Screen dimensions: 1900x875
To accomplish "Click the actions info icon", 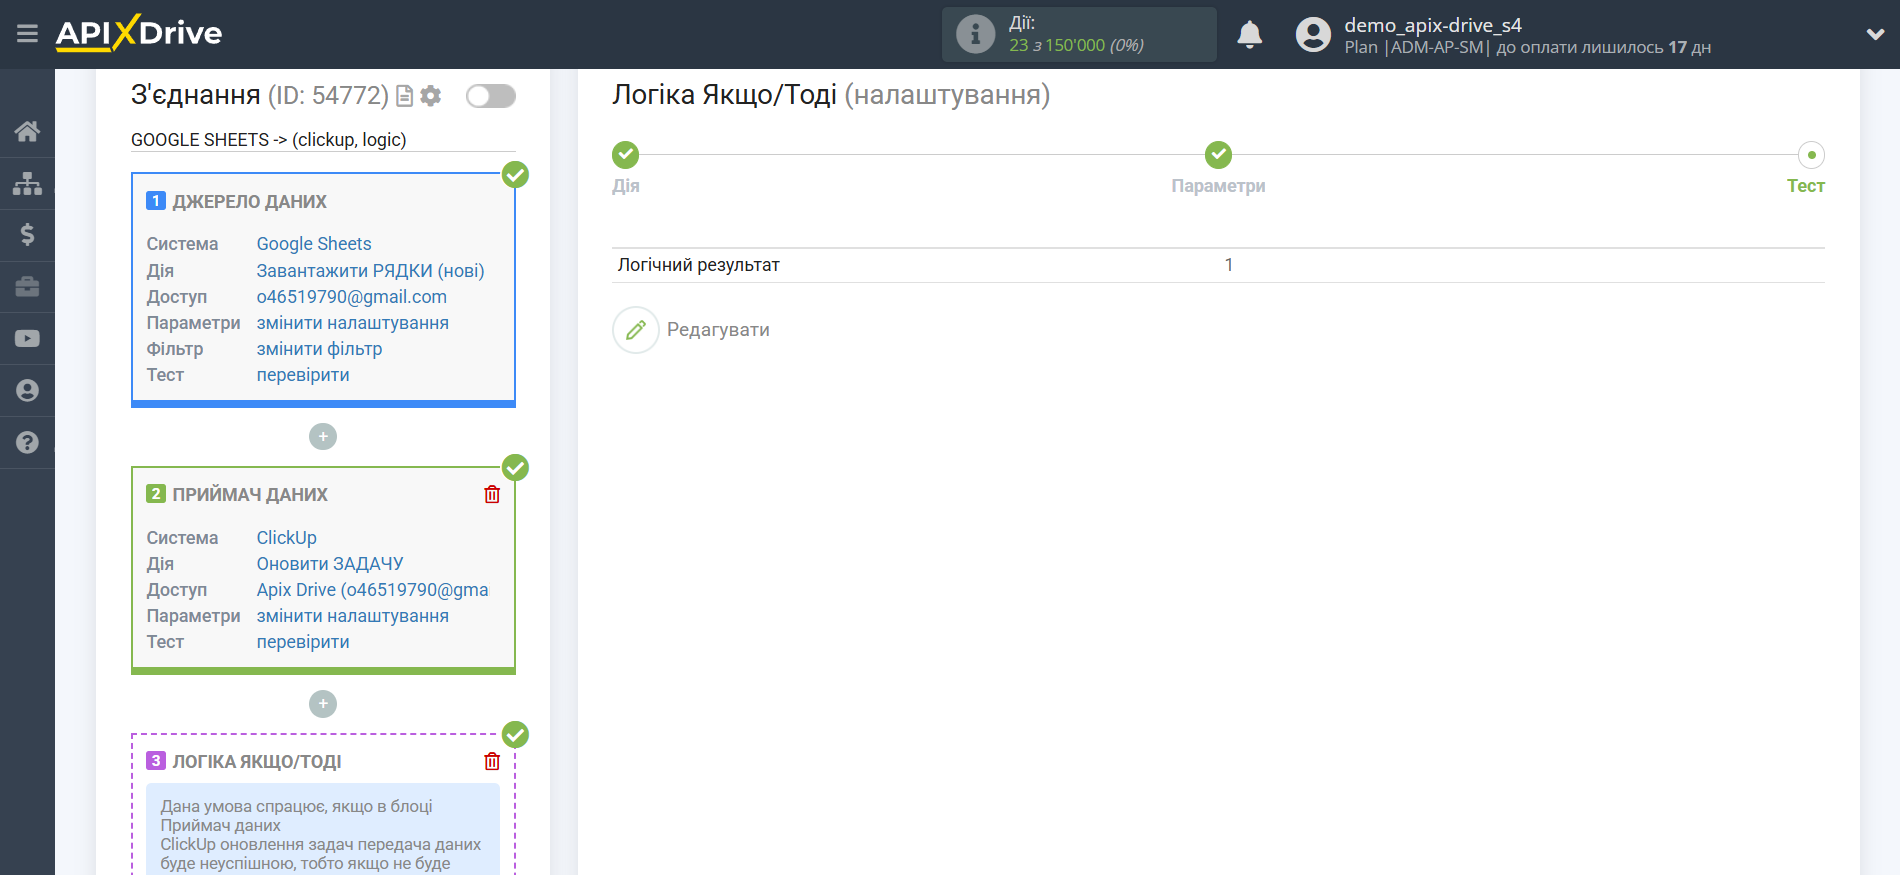I will (x=975, y=34).
